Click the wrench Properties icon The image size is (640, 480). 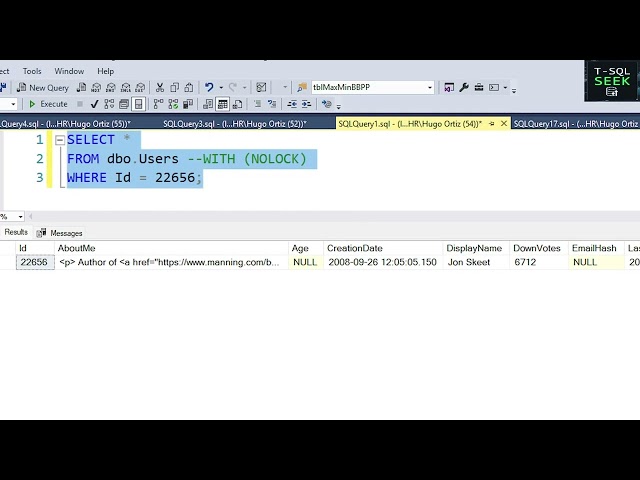tap(464, 87)
